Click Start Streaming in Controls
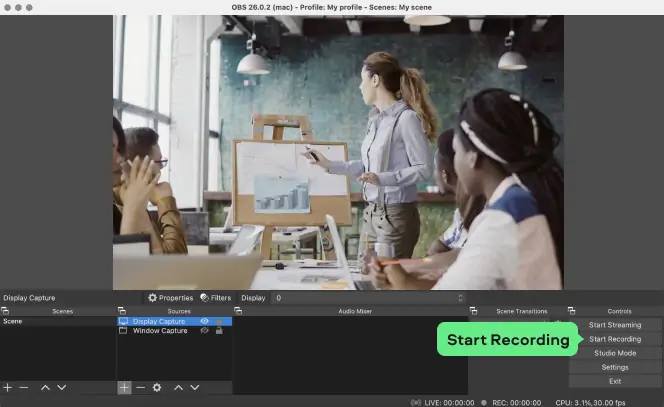The height and width of the screenshot is (407, 664). pos(615,325)
